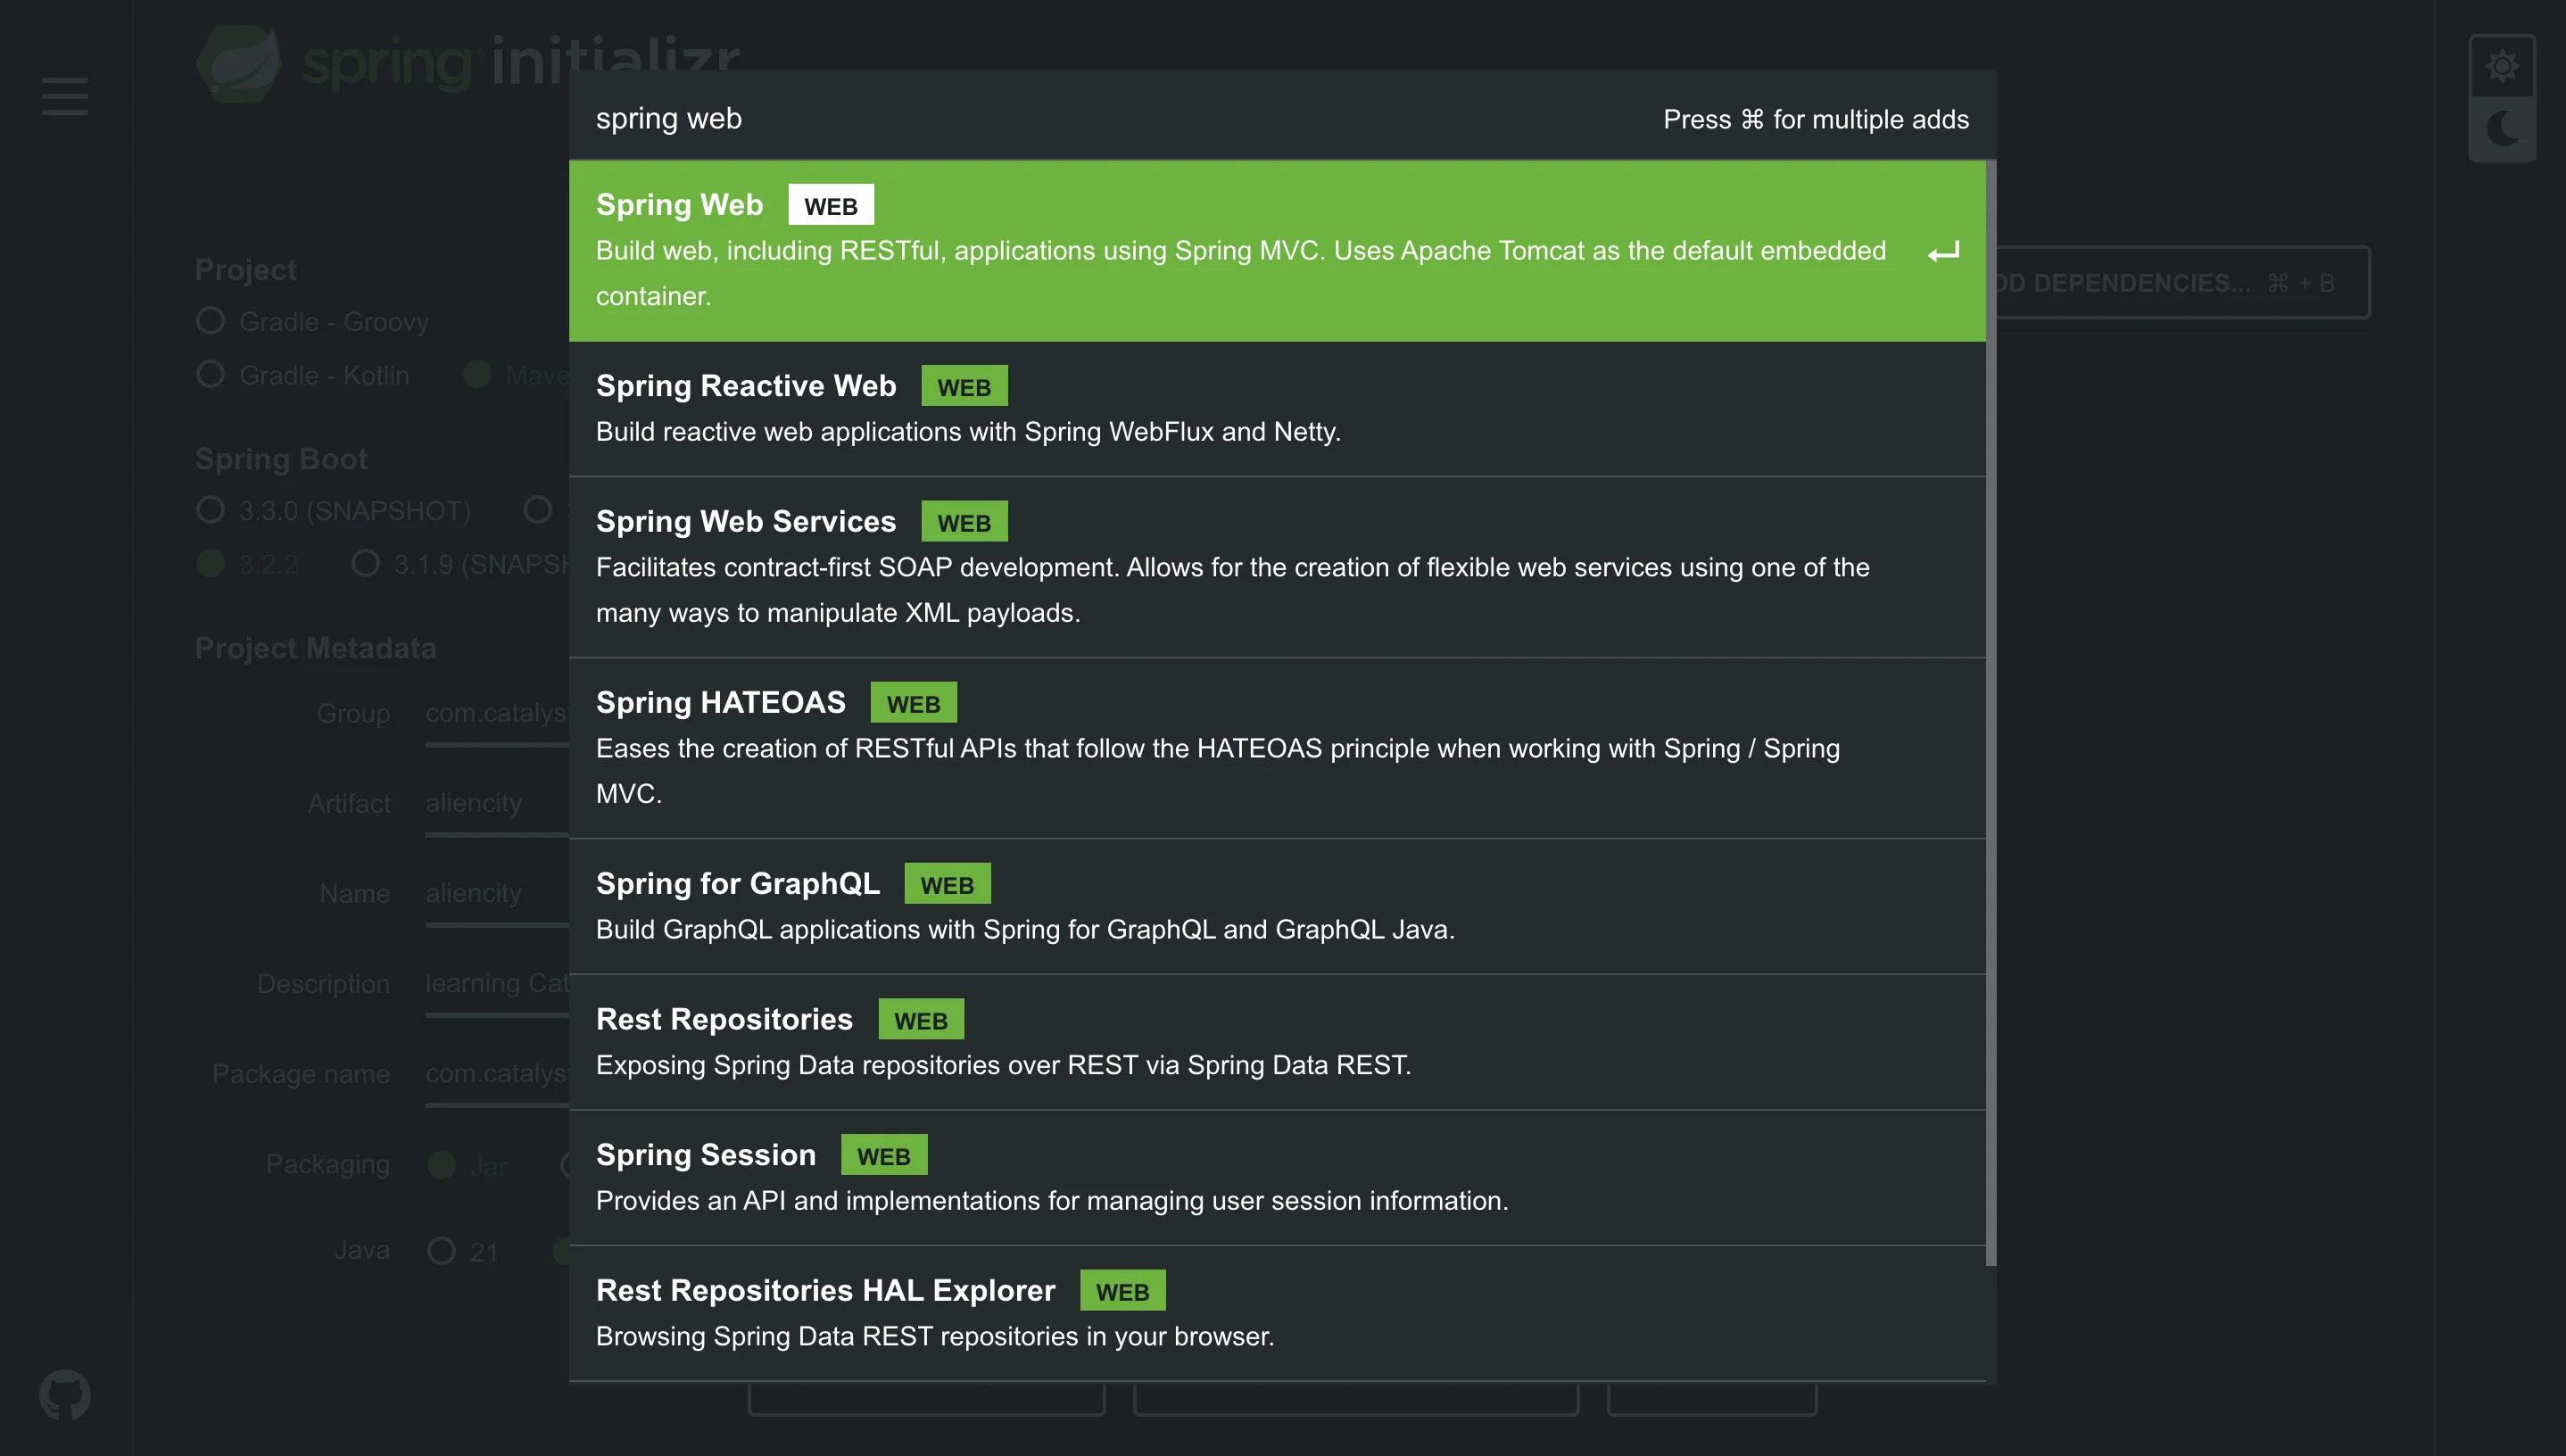
Task: Click the WEB tag on Spring Session
Action: click(x=883, y=1155)
